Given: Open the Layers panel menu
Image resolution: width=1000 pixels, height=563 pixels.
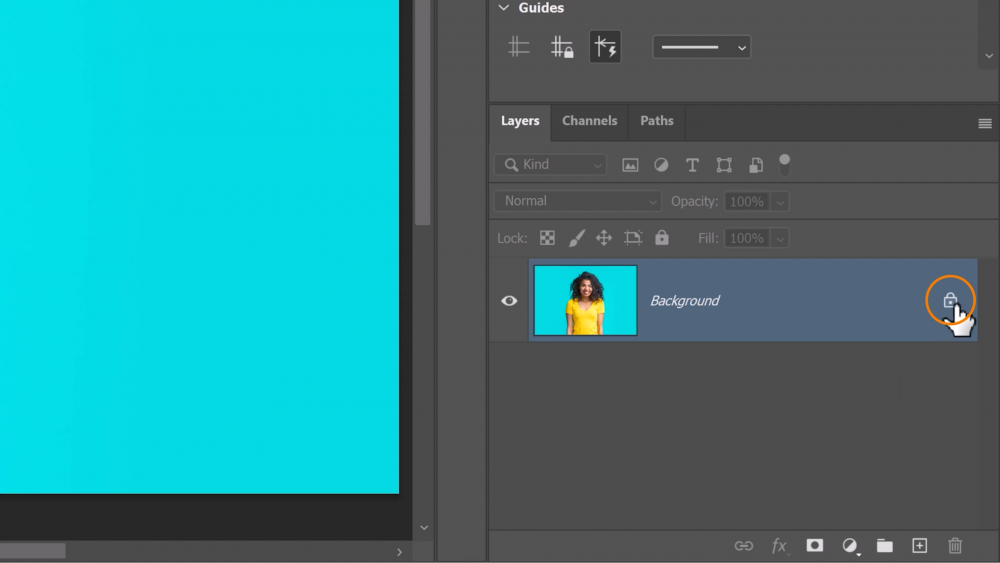Looking at the screenshot, I should click(x=985, y=124).
